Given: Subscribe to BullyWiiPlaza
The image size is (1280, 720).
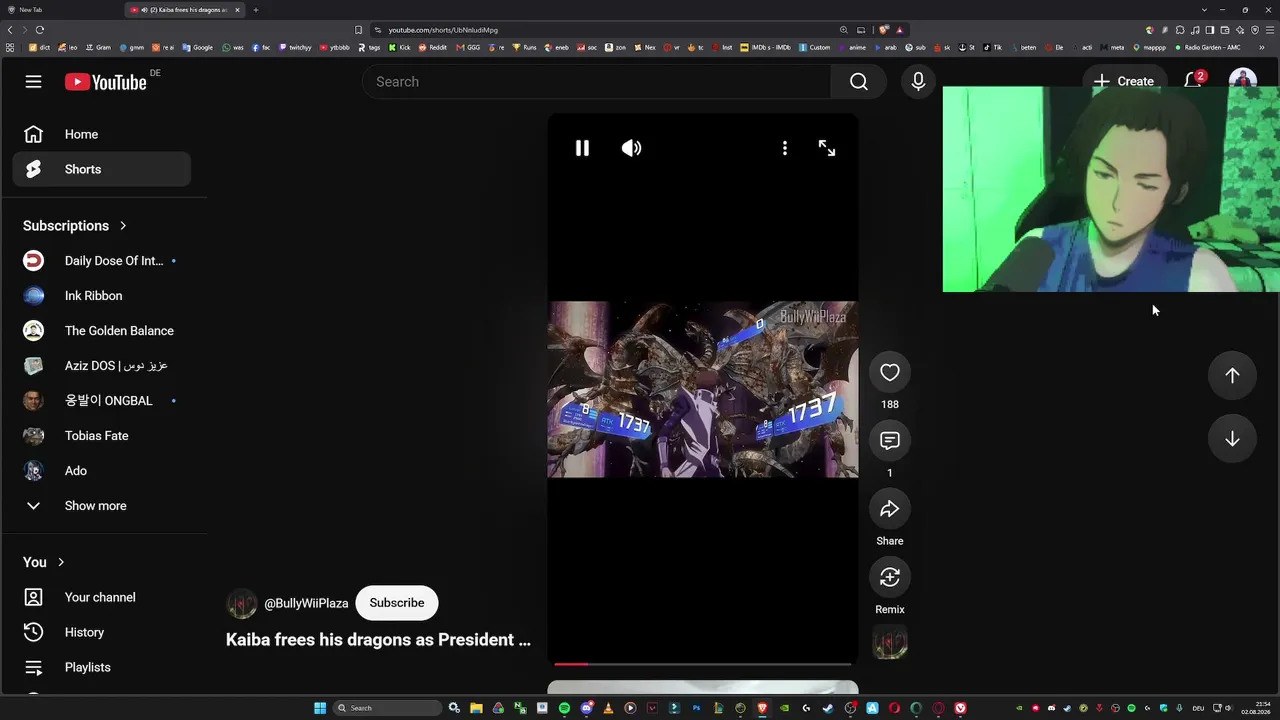Looking at the screenshot, I should [397, 603].
